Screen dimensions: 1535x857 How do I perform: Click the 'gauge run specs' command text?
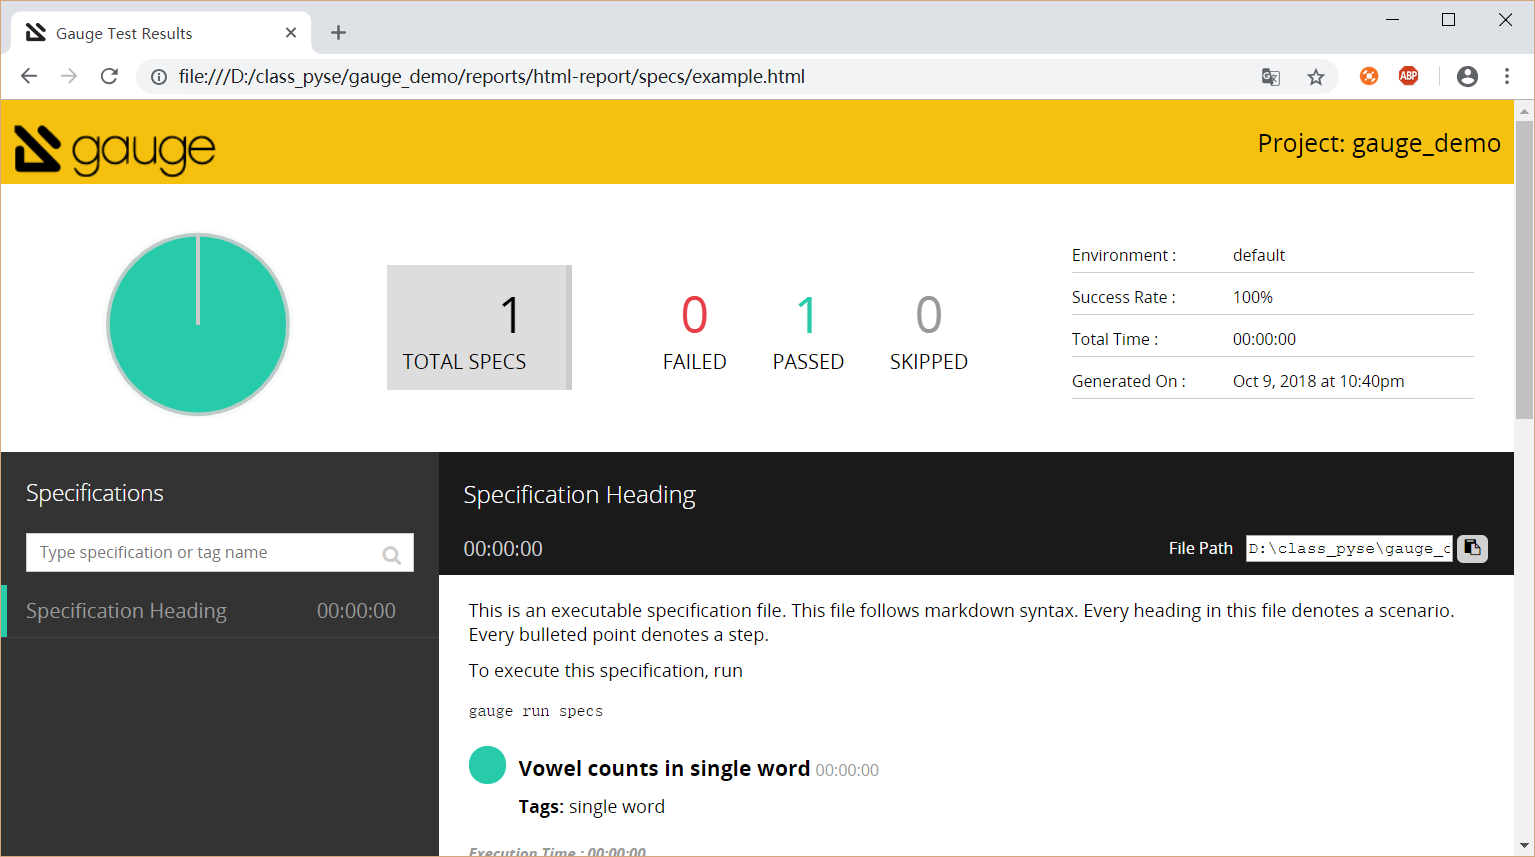pos(536,711)
